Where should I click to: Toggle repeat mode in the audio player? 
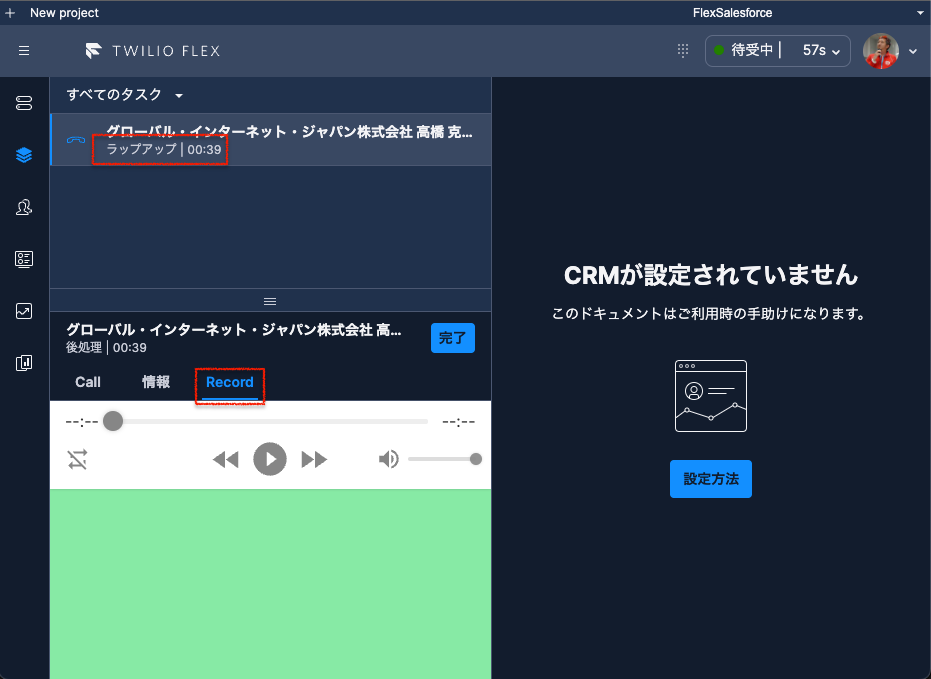pyautogui.click(x=77, y=459)
